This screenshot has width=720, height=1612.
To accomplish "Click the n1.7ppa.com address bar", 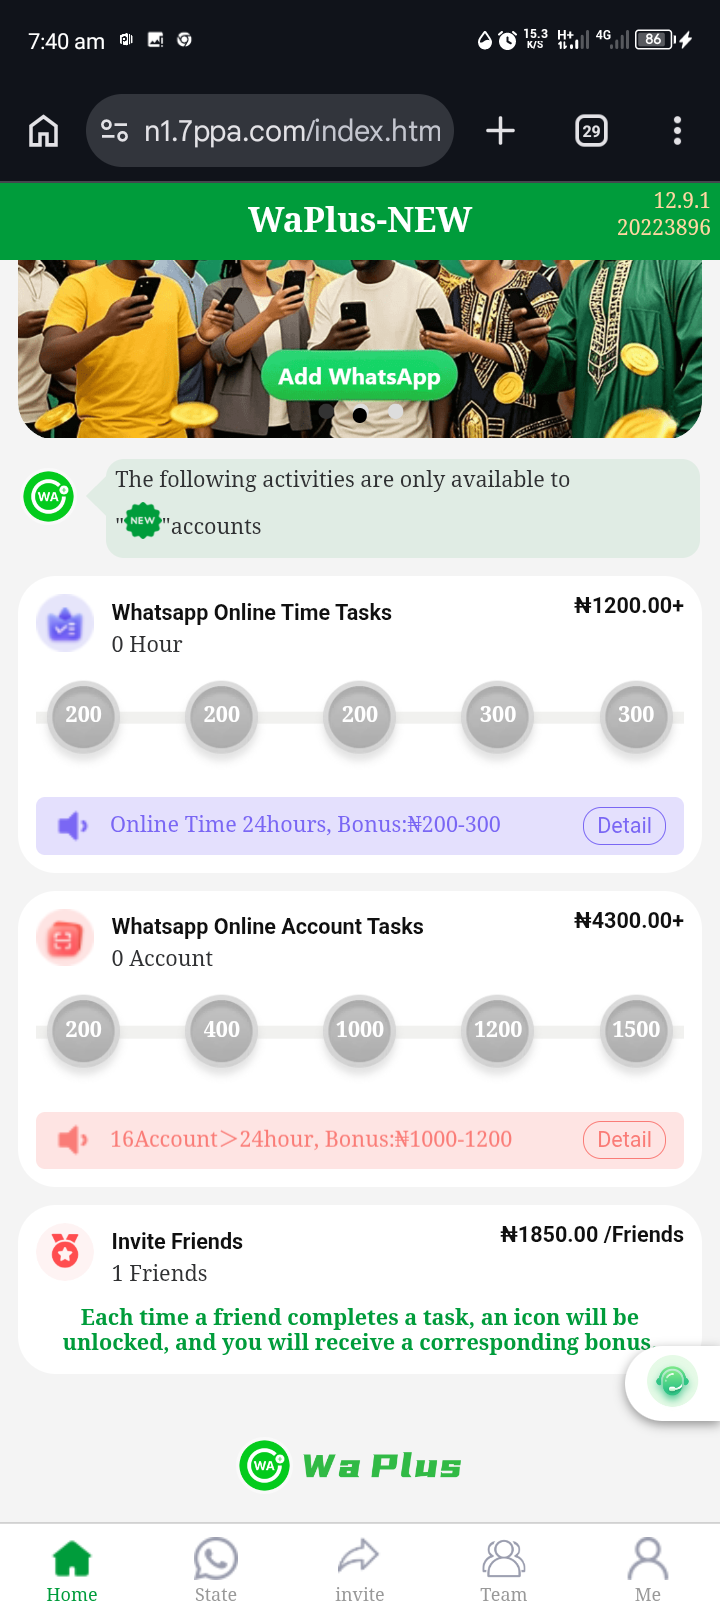I will coord(292,131).
